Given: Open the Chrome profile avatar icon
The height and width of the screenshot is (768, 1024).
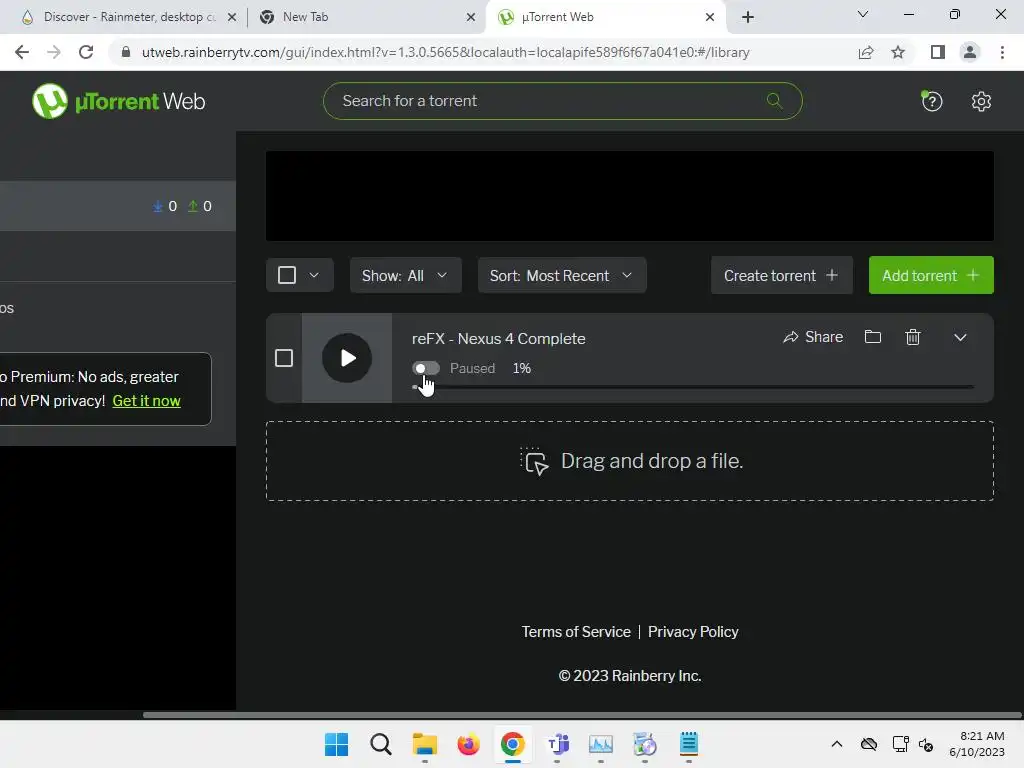Looking at the screenshot, I should coord(970,52).
